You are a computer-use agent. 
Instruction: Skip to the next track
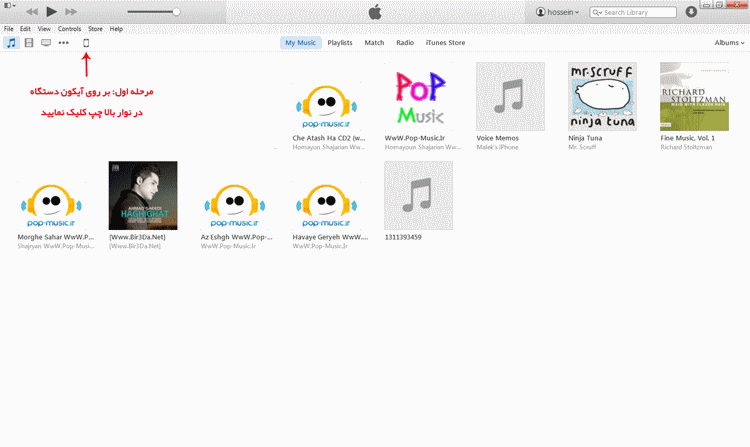point(71,12)
